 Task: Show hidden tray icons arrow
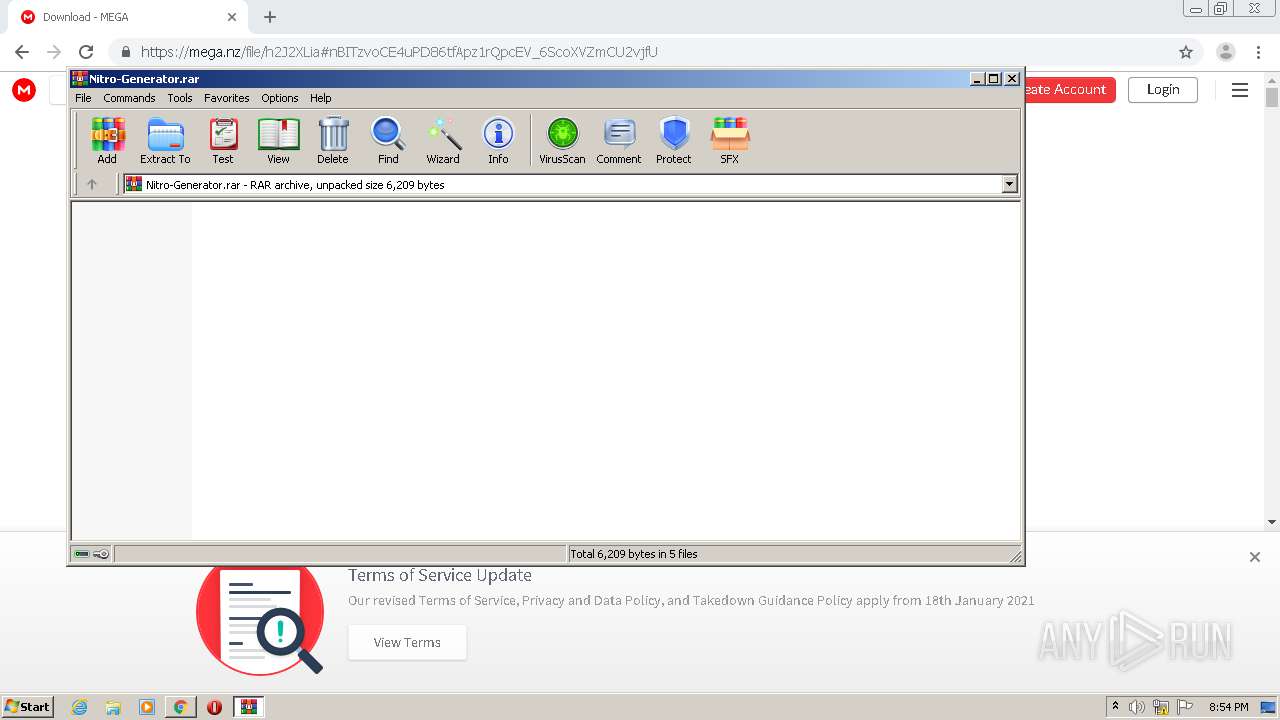click(1115, 707)
